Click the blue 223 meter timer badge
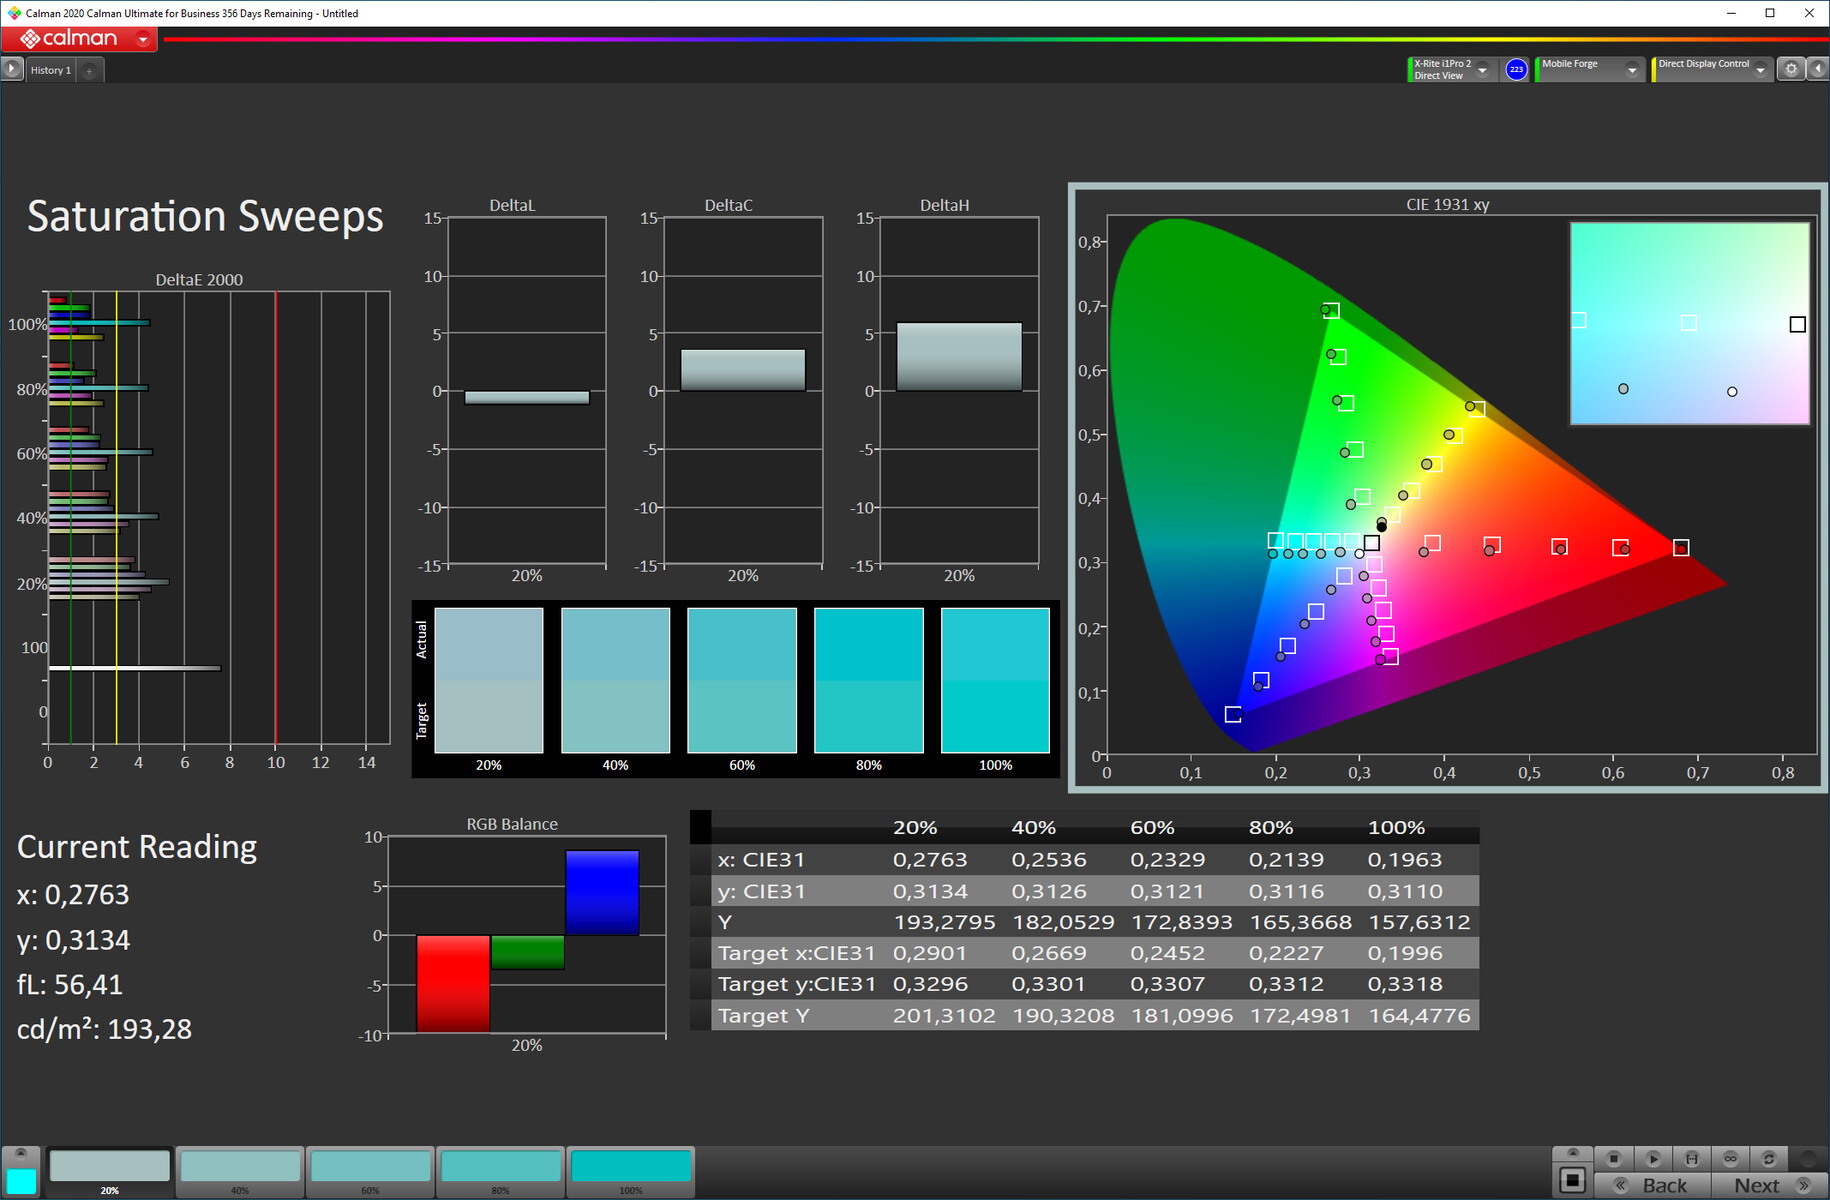 click(1516, 69)
